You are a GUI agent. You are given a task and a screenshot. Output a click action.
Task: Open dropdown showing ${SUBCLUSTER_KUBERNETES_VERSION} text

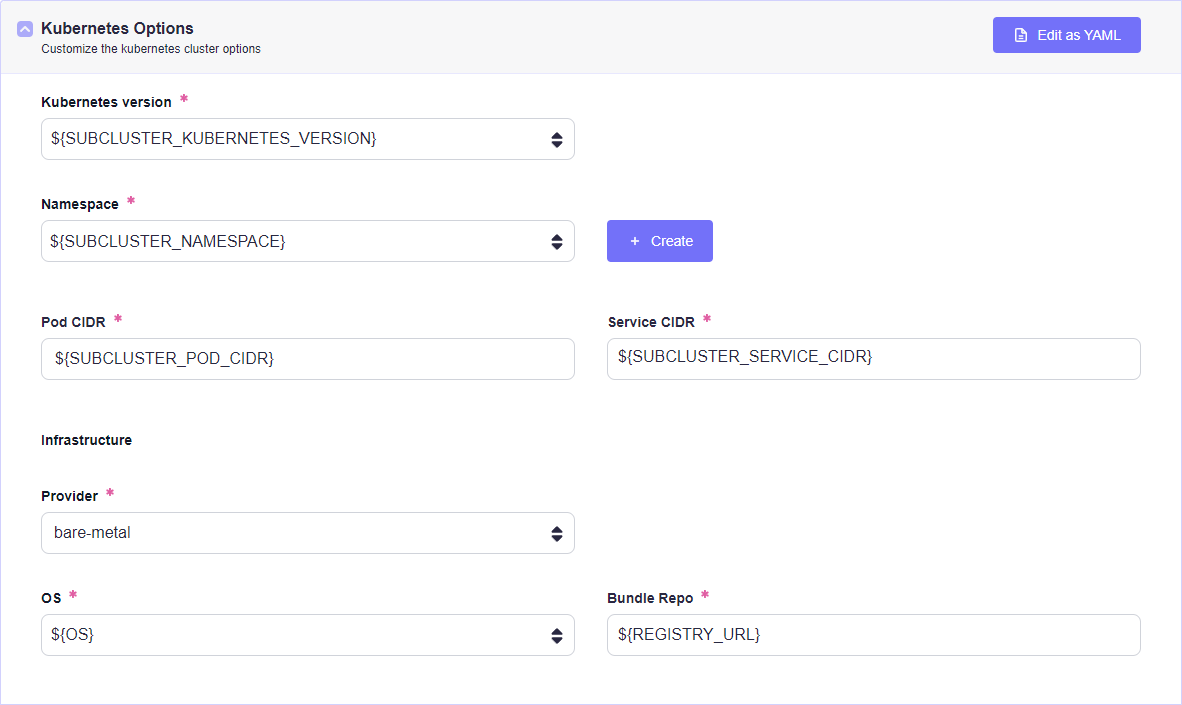pos(214,139)
